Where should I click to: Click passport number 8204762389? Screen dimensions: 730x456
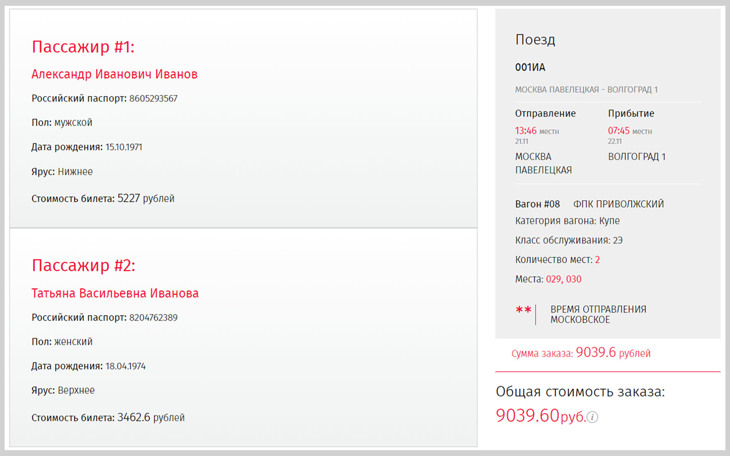153,317
